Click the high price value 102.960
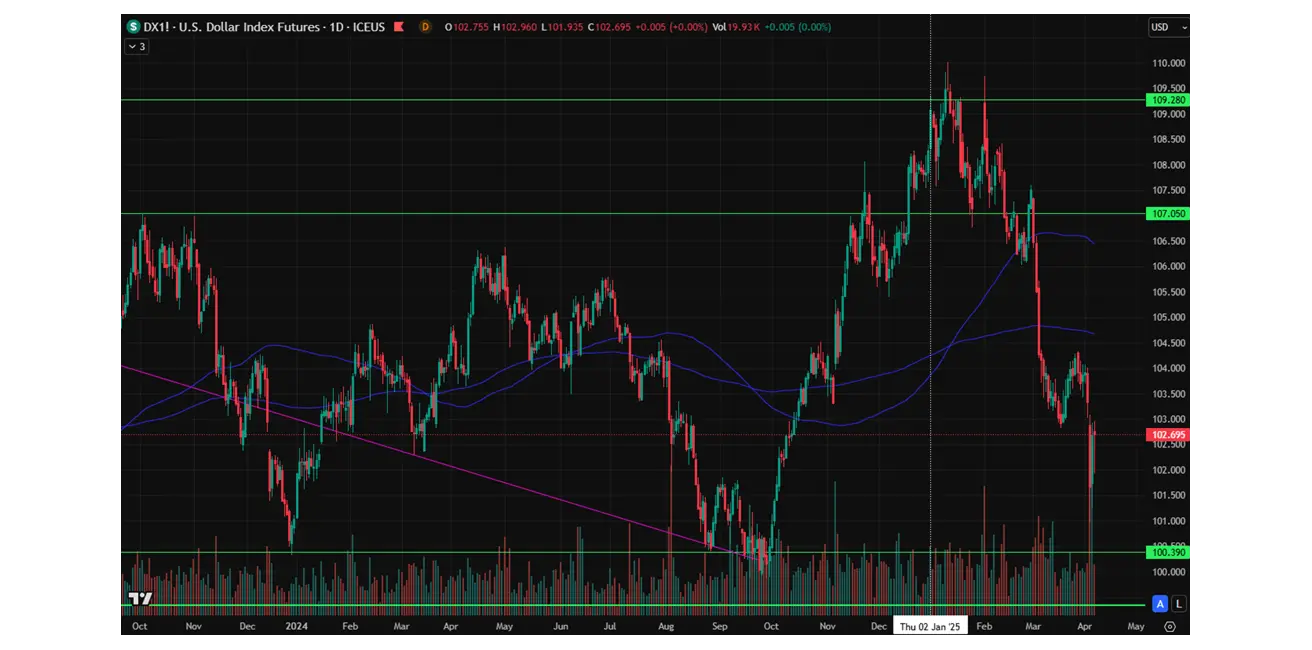The image size is (1312, 650). click(x=517, y=27)
